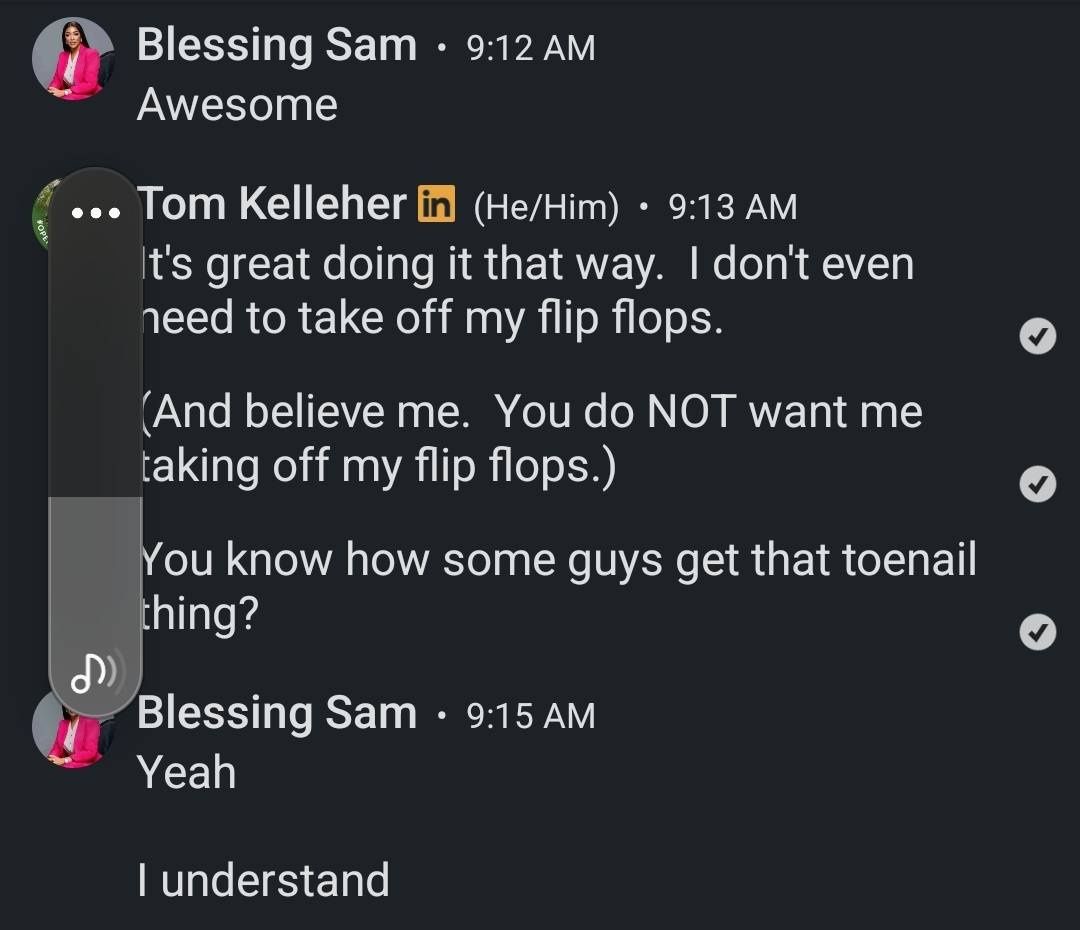
Task: Tap the (He/Him) pronoun label
Action: coord(546,207)
